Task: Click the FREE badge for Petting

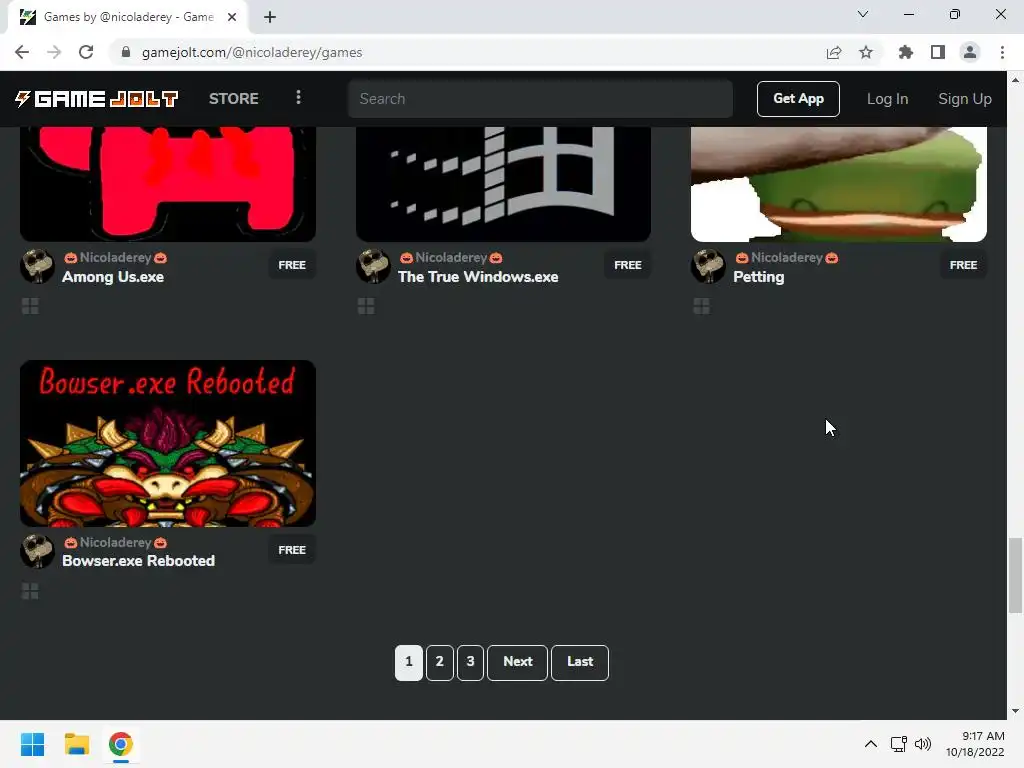Action: tap(963, 265)
